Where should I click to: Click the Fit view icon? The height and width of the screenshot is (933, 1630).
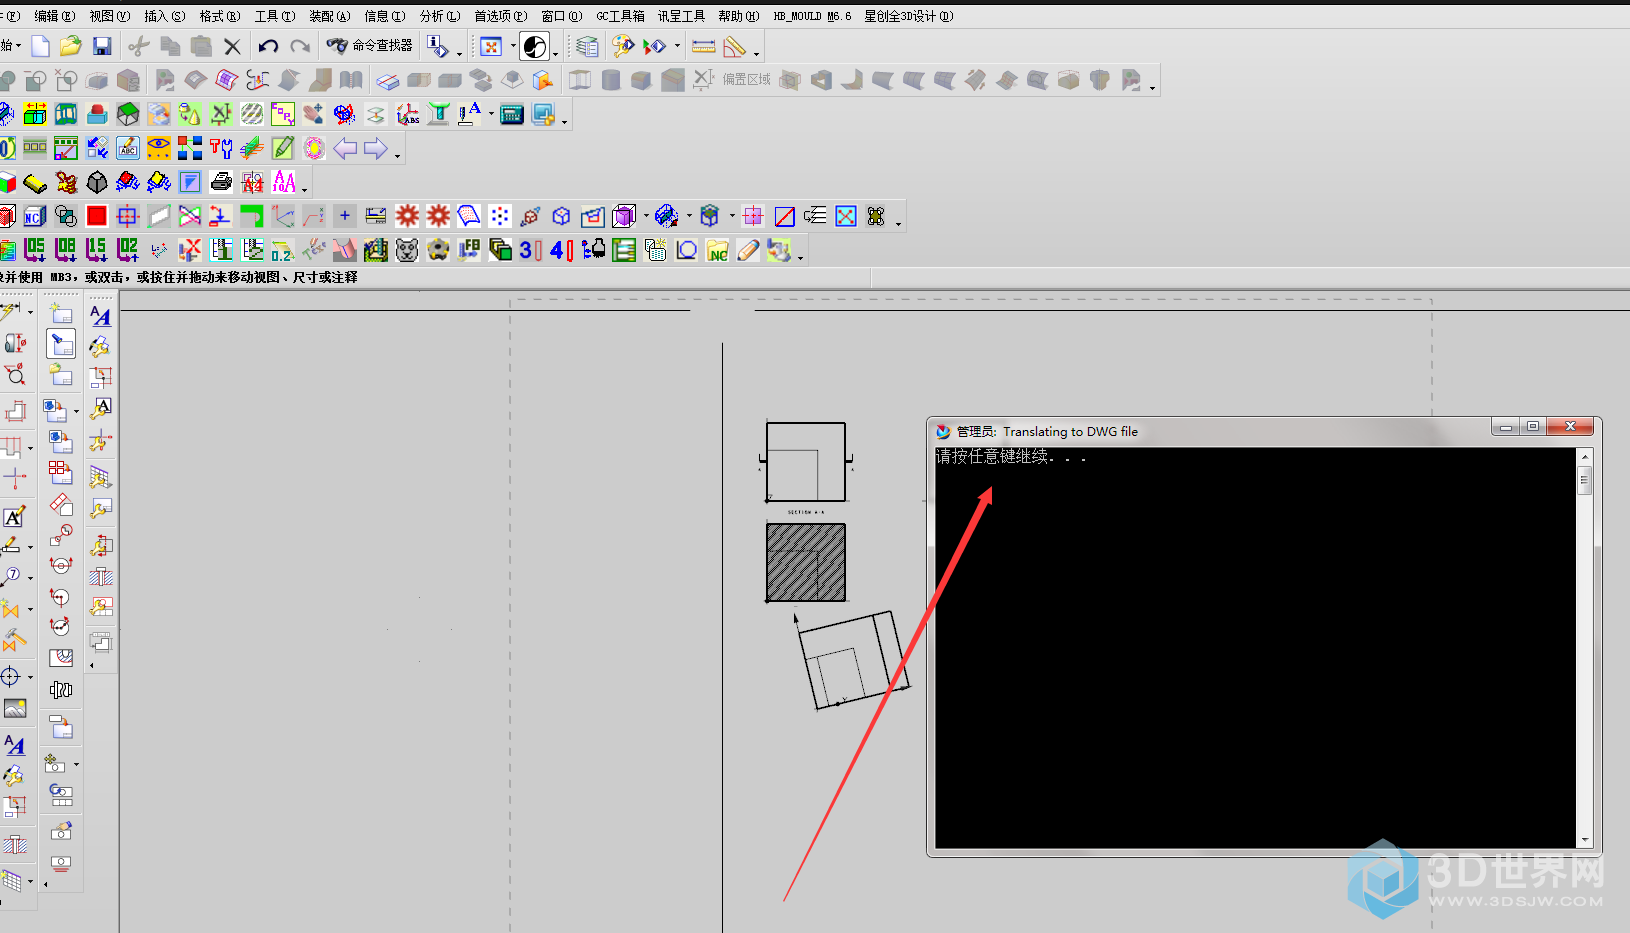(x=491, y=46)
